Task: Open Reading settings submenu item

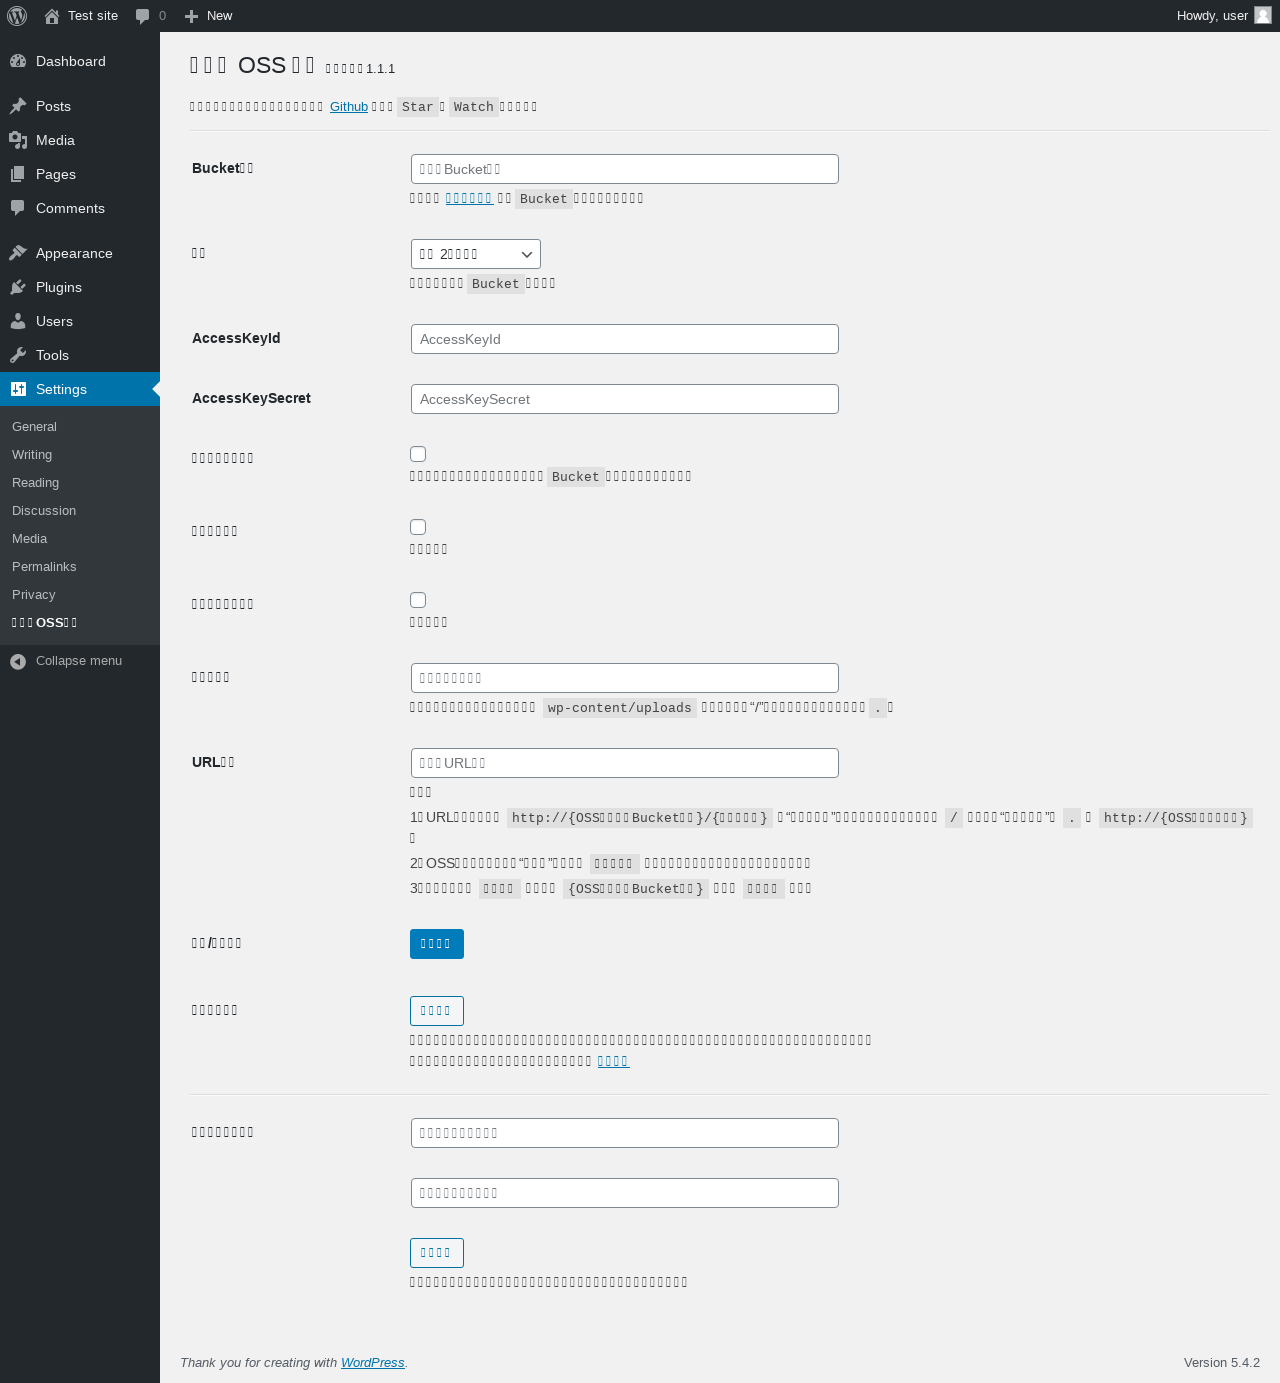Action: click(35, 482)
